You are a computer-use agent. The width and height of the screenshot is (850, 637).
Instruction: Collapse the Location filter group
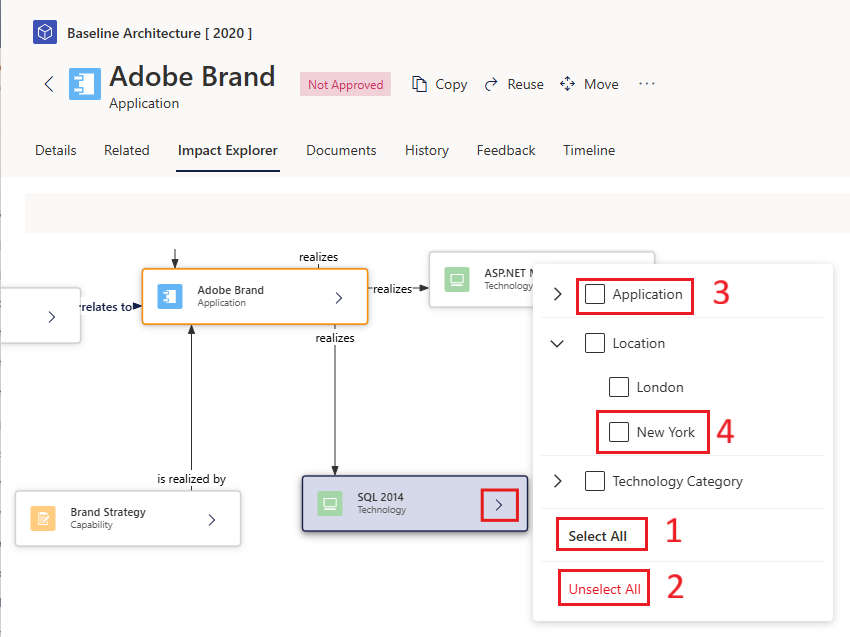point(557,344)
